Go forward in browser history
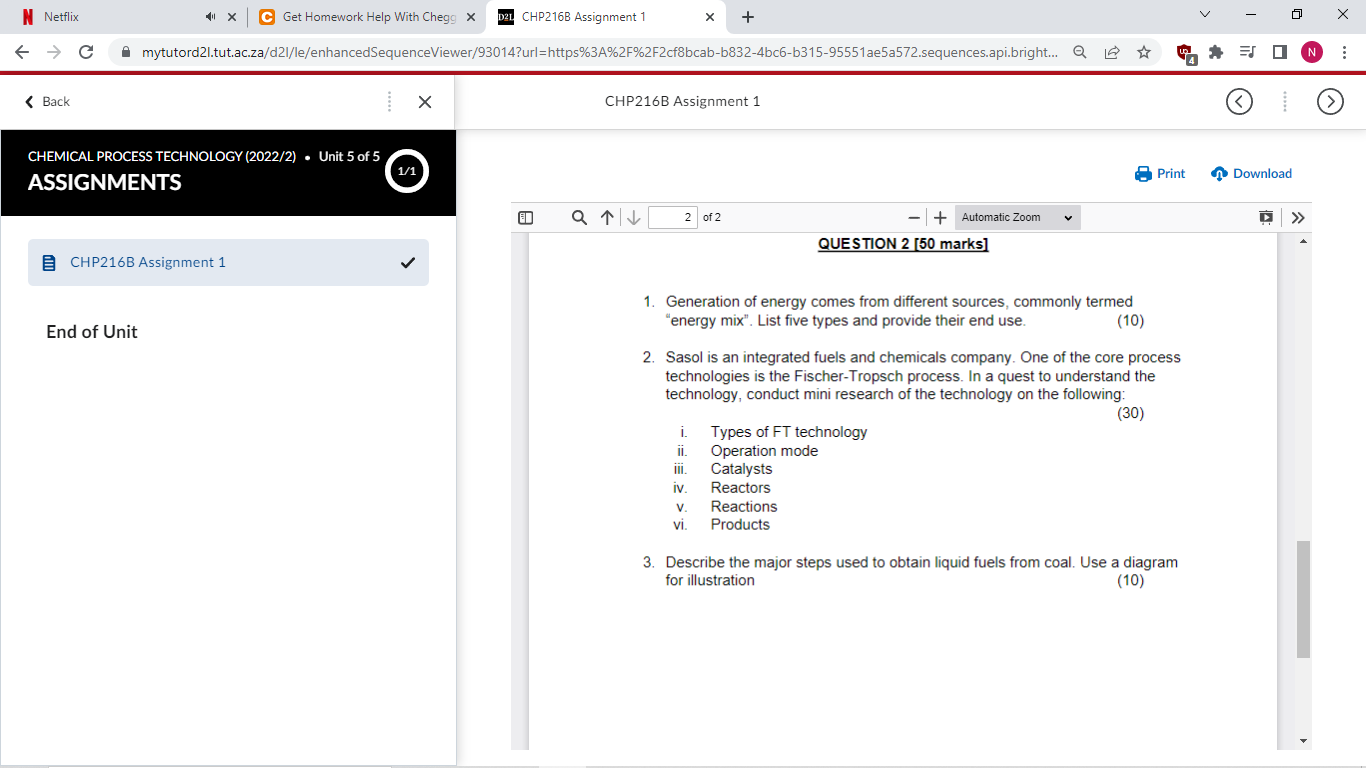Image resolution: width=1366 pixels, height=768 pixels. pos(54,52)
